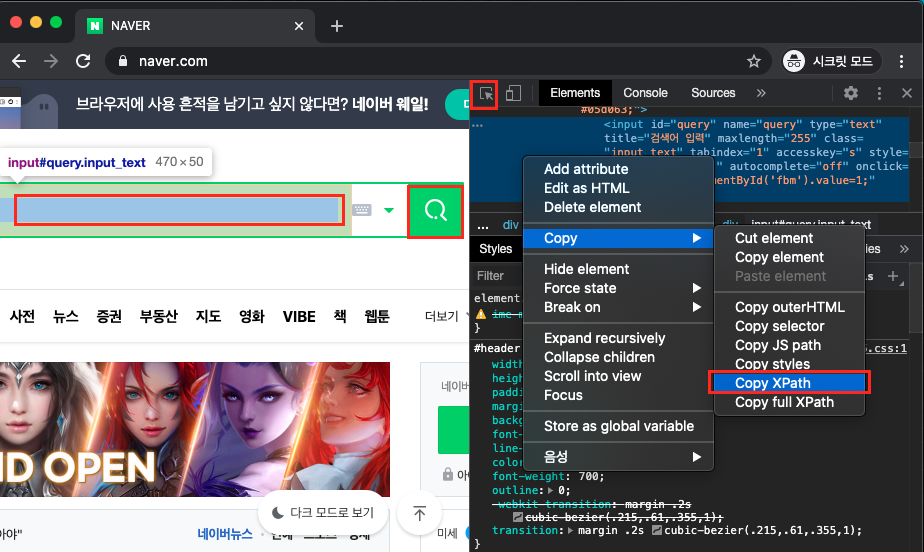Choose Collapse children
924x552 pixels.
[x=618, y=357]
